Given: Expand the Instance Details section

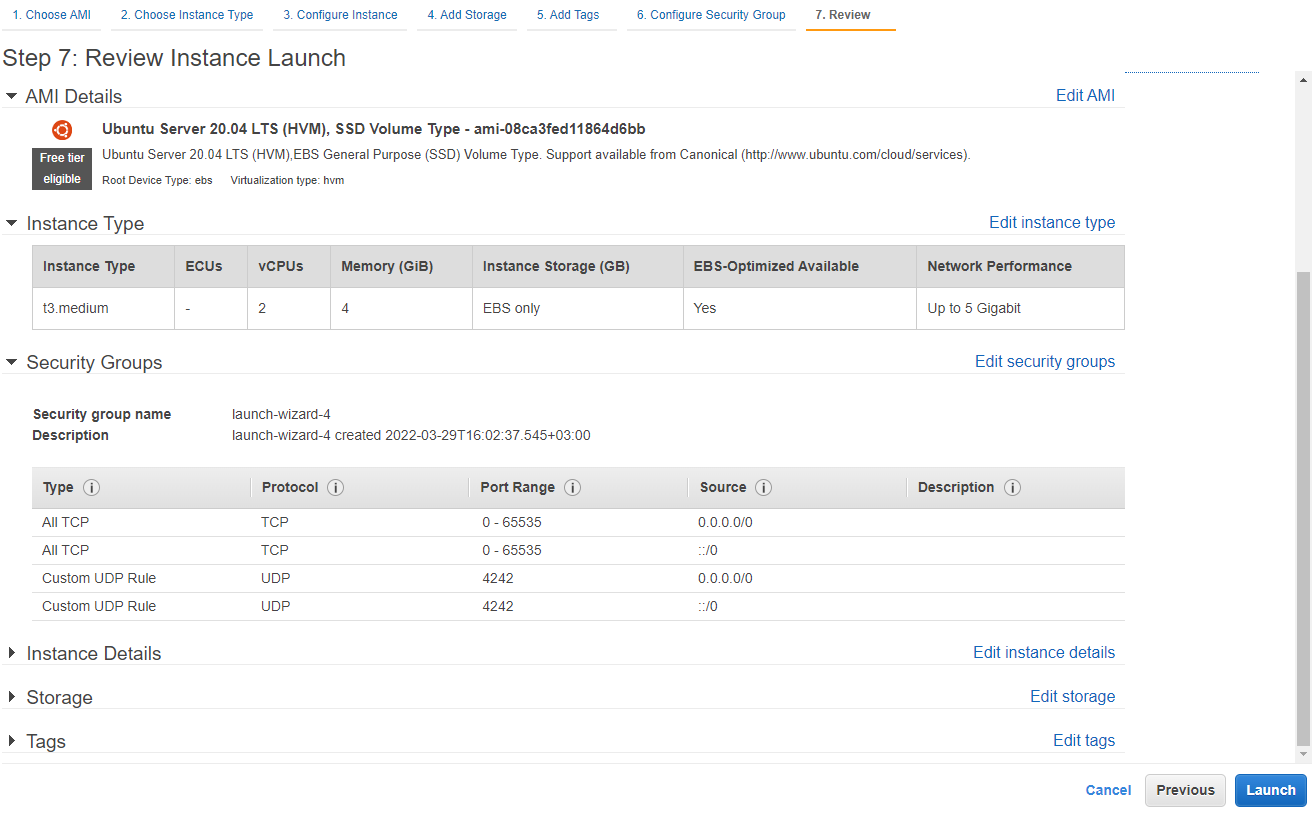Looking at the screenshot, I should pos(12,653).
